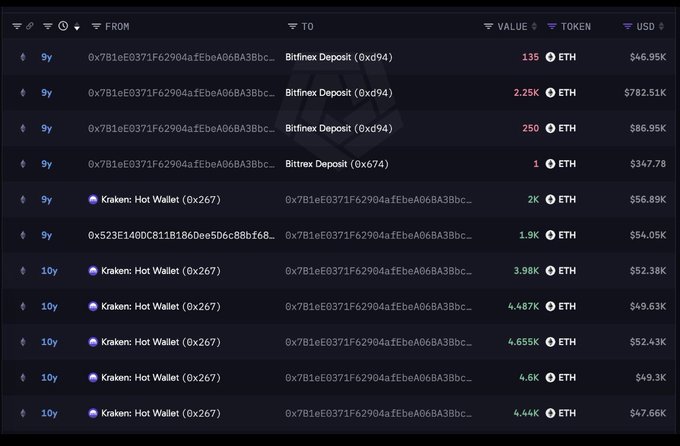Click Ethereum chain icon in the Bittrex Deposit row
The height and width of the screenshot is (446, 680).
click(23, 164)
